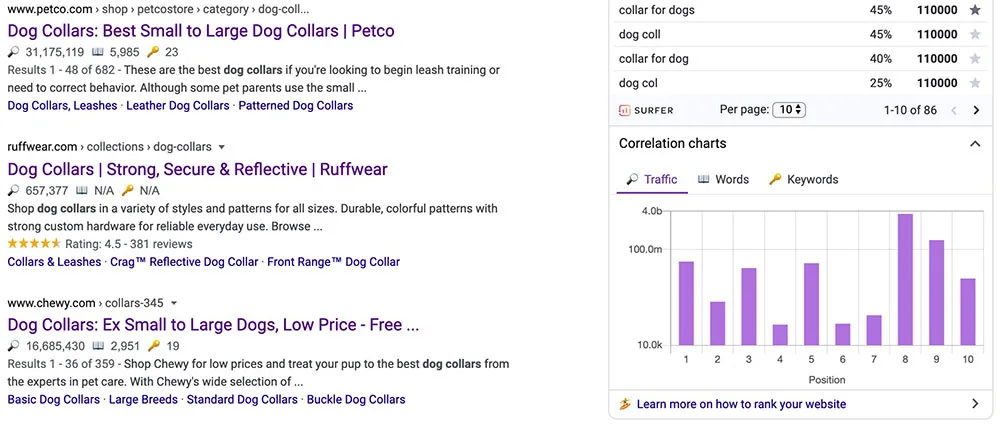Click the Surfer logo icon

tap(624, 110)
